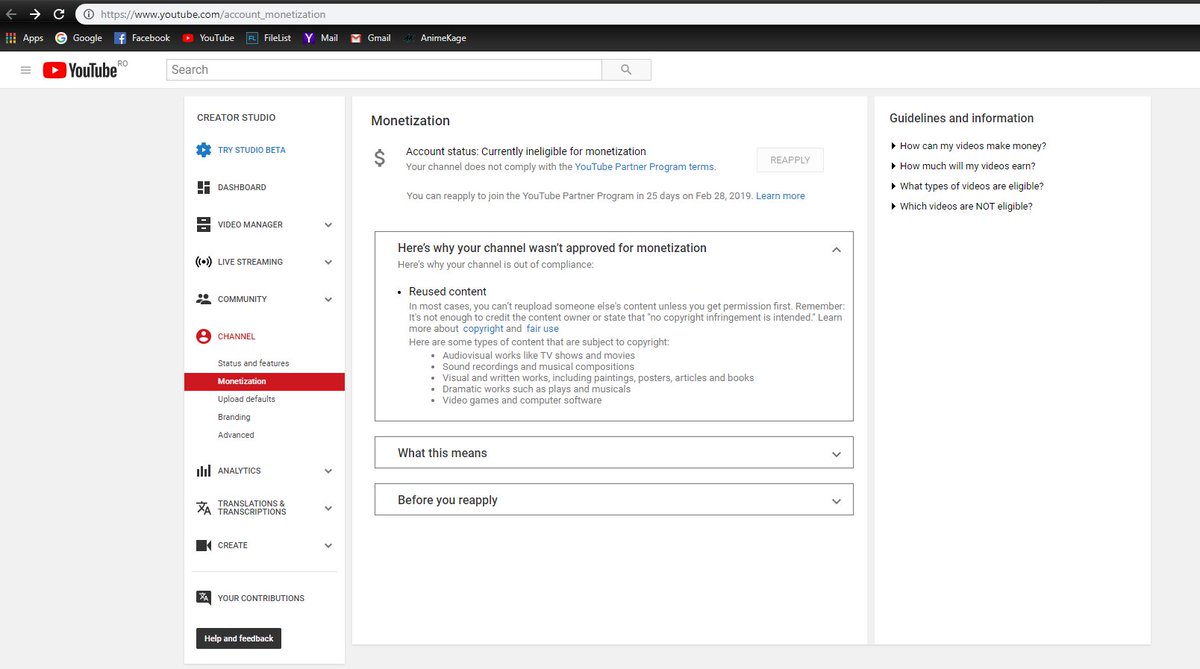Collapse the 'wasn't approved for monetization' panel
The image size is (1200, 669).
click(x=836, y=249)
